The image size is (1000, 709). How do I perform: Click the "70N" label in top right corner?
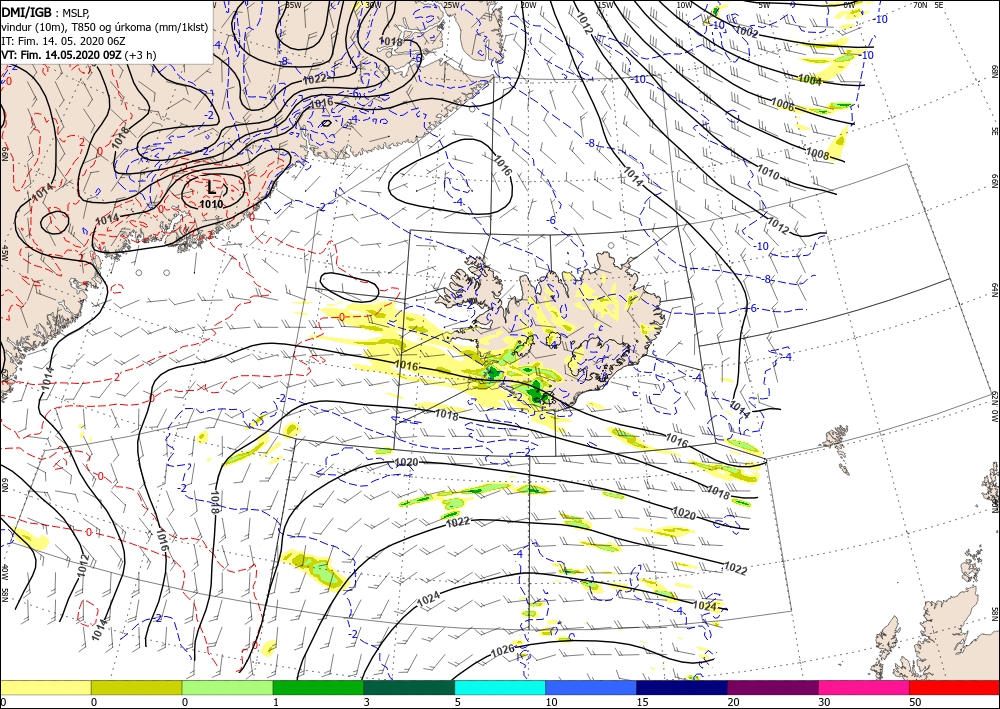[920, 5]
